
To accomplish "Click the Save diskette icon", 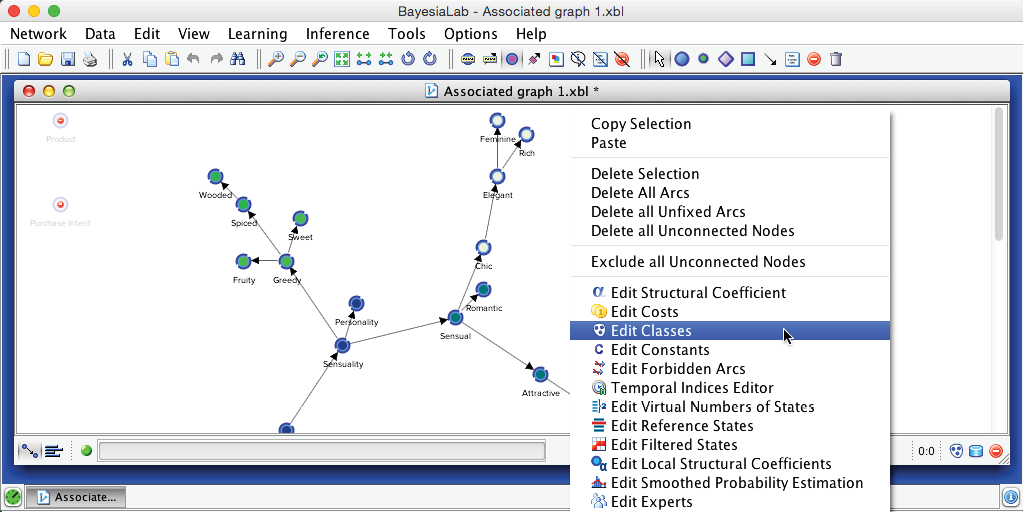I will tap(68, 59).
